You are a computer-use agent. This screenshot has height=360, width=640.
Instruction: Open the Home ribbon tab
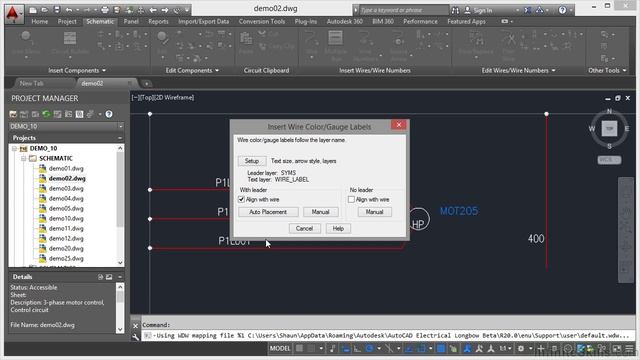coord(40,21)
